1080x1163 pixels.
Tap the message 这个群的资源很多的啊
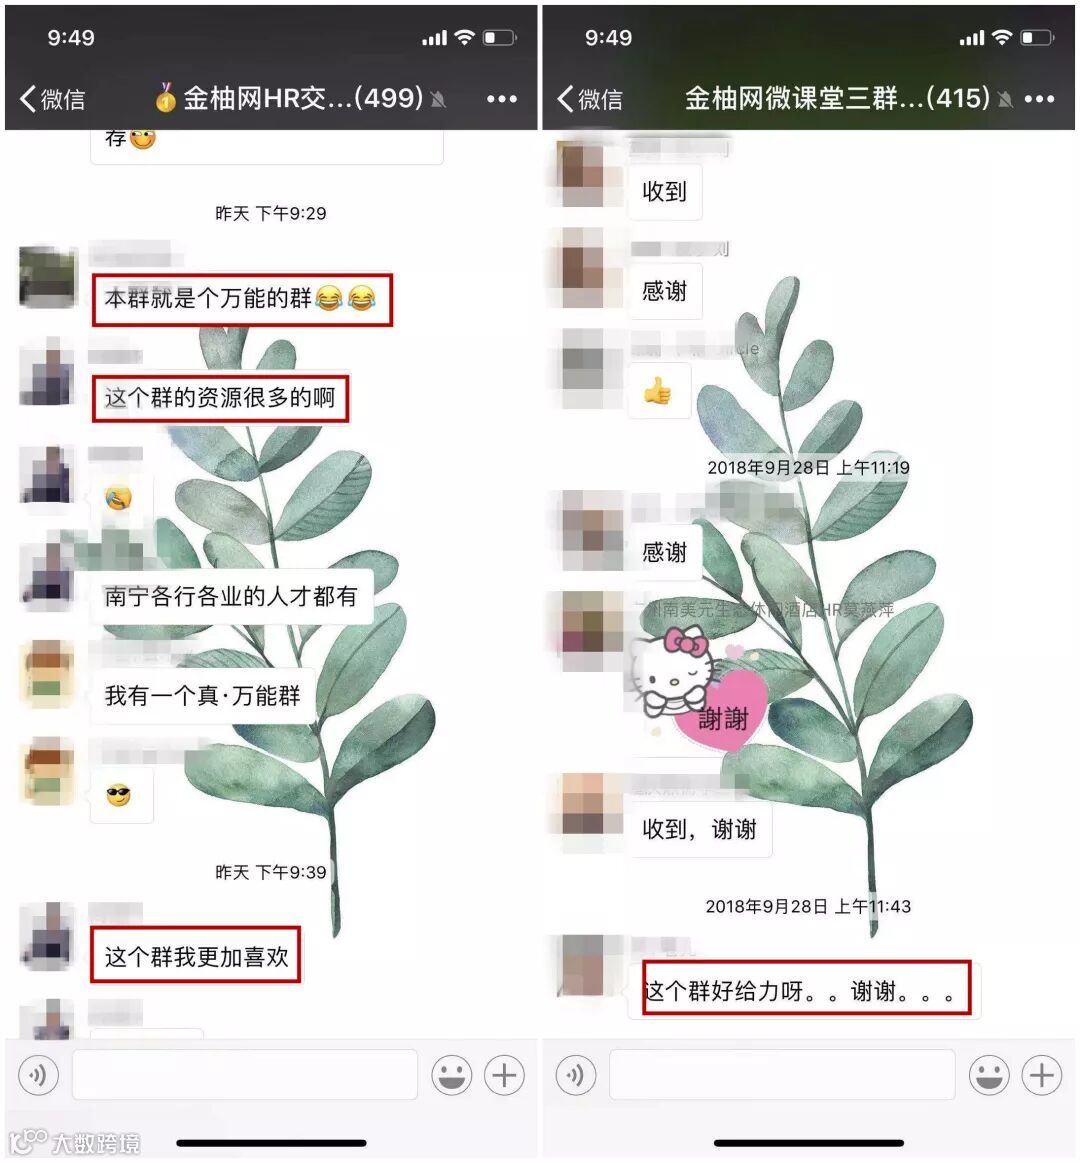(x=220, y=398)
